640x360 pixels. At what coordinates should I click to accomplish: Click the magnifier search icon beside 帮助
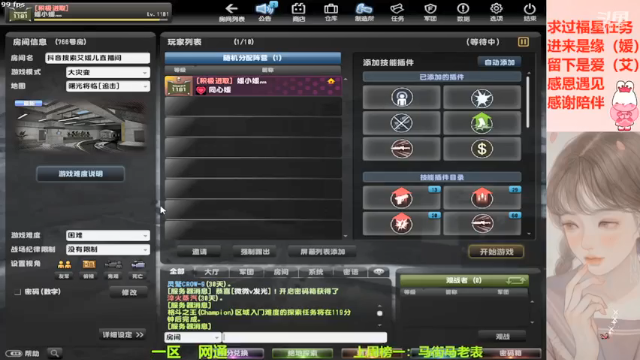pyautogui.click(x=54, y=353)
